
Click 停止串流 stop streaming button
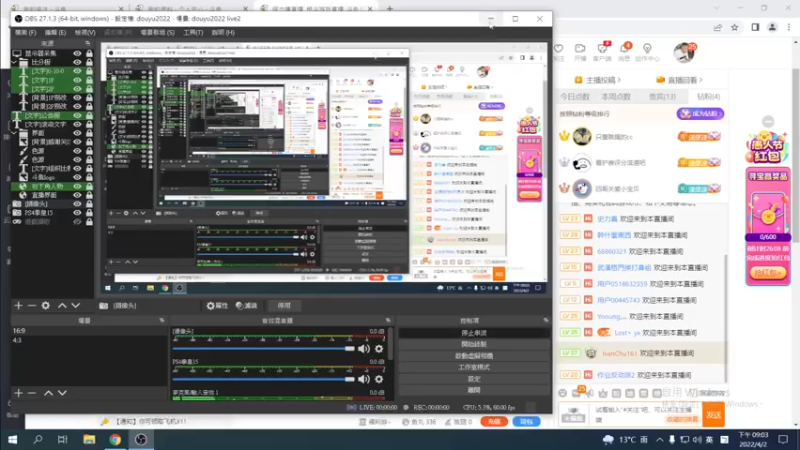pyautogui.click(x=474, y=333)
